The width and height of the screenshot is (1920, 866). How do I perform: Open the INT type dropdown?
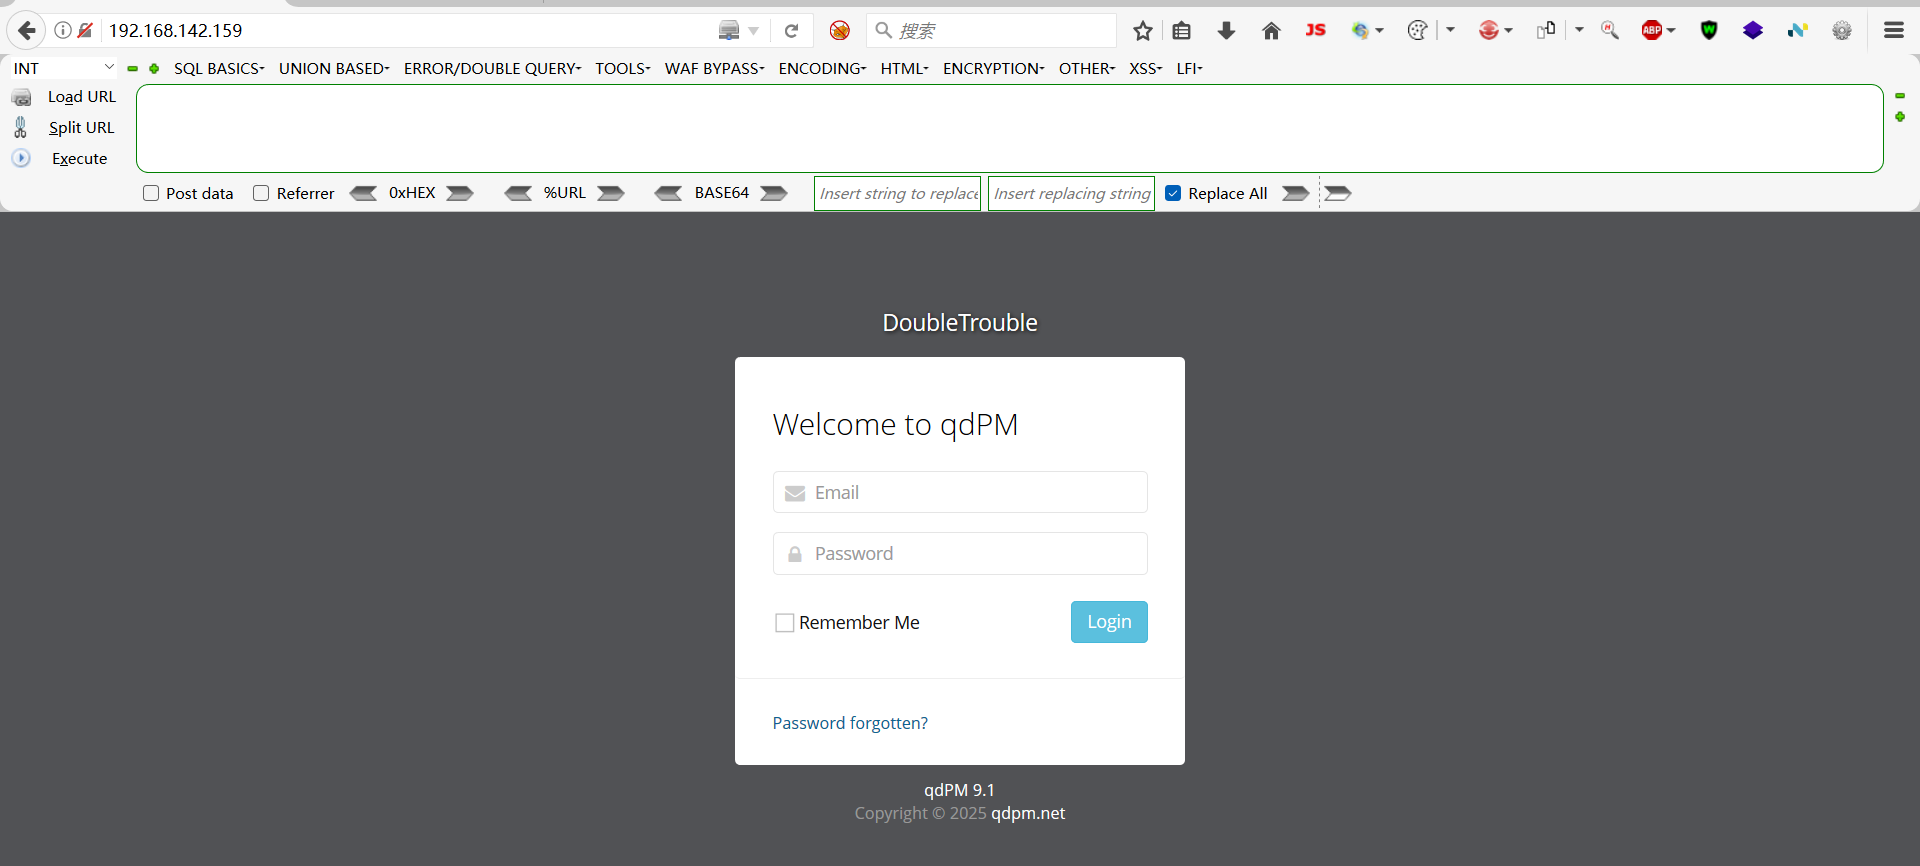pyautogui.click(x=62, y=68)
